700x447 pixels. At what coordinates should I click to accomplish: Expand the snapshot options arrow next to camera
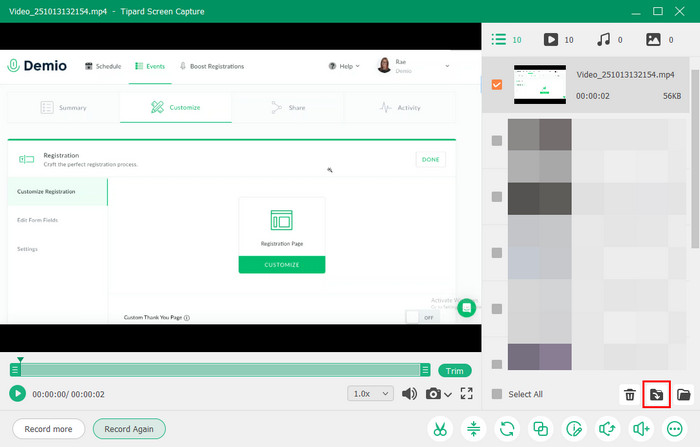point(448,395)
